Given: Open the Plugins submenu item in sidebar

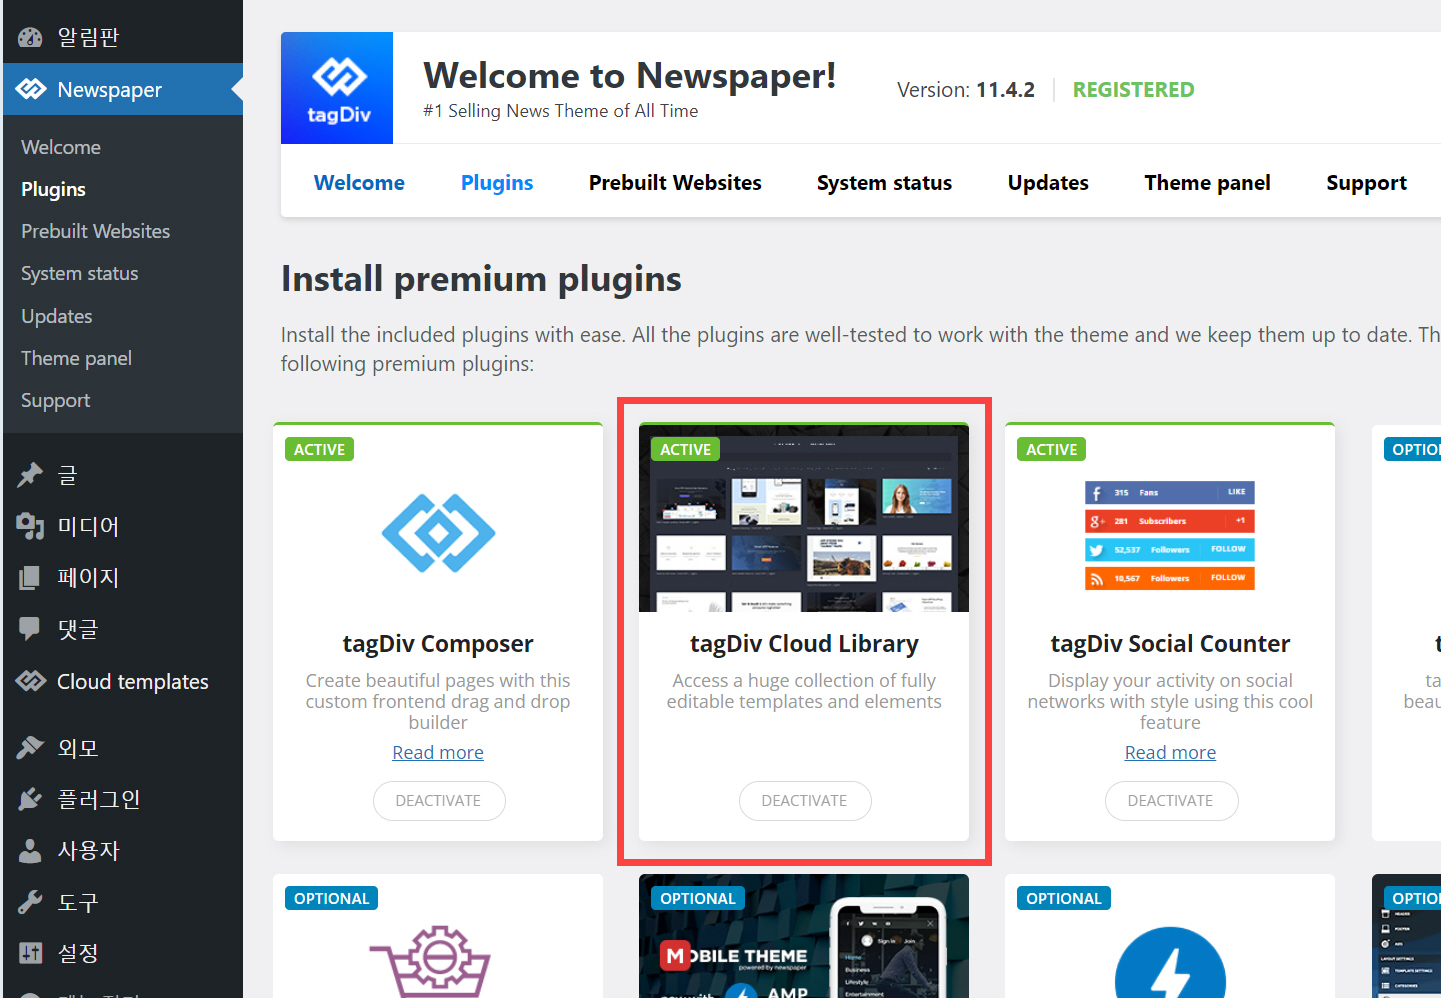Looking at the screenshot, I should 53,189.
